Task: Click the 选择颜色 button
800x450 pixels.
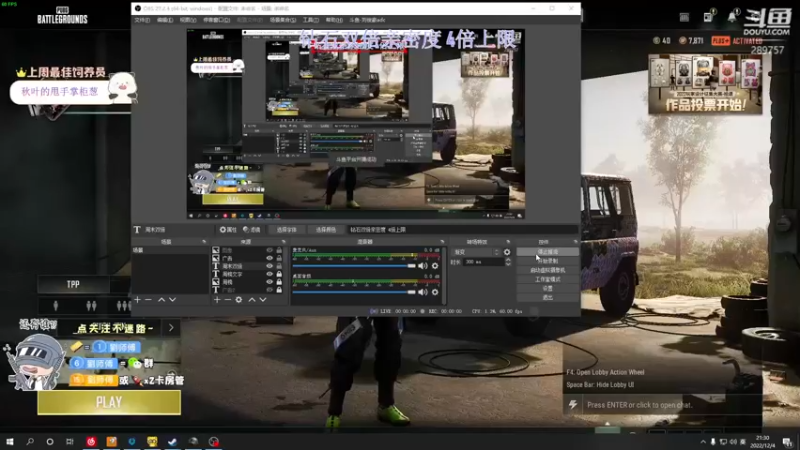Action: [326, 230]
